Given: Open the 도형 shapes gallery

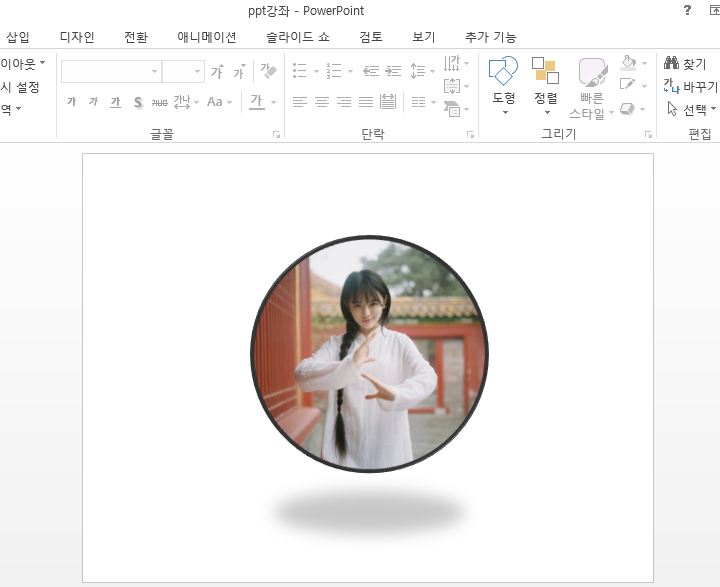Looking at the screenshot, I should (503, 85).
